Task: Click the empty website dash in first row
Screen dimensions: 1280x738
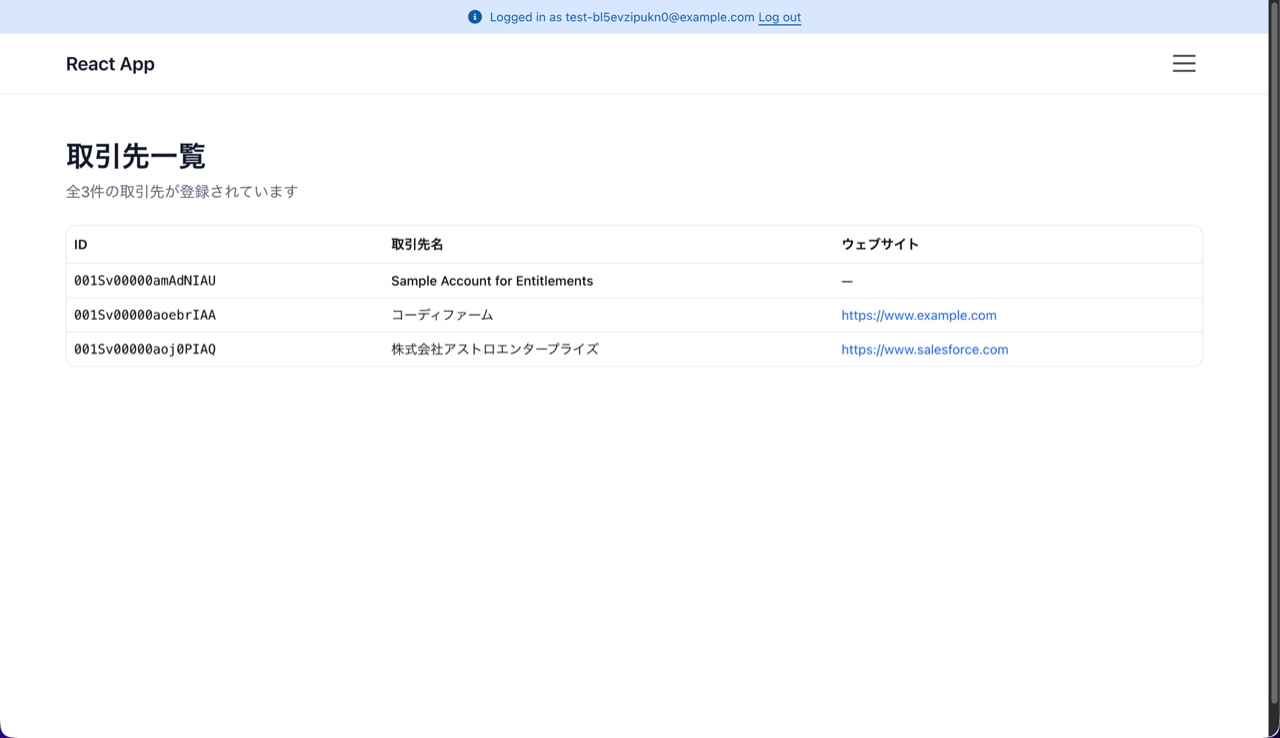Action: (x=847, y=282)
